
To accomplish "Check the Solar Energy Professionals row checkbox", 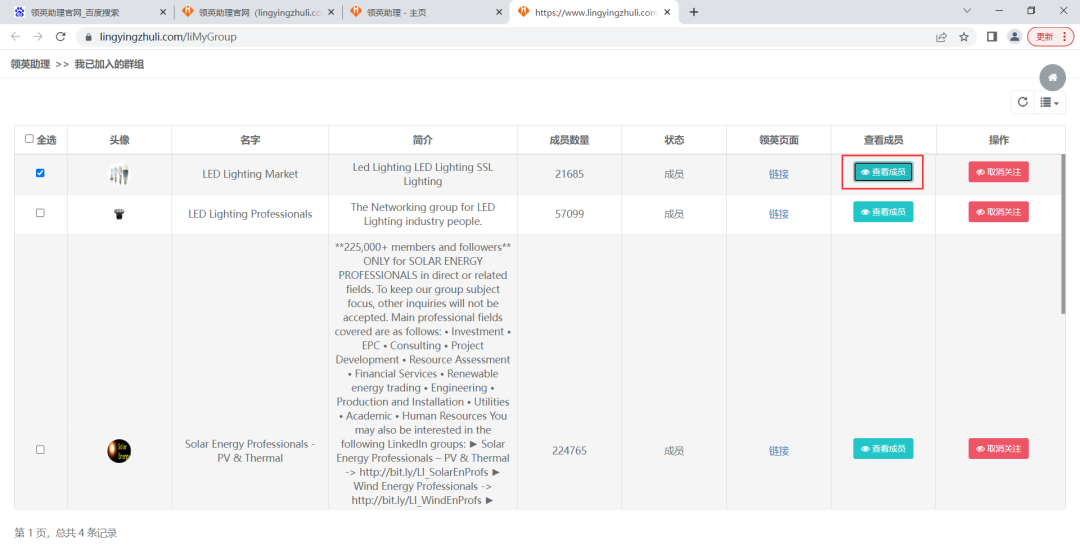I will (40, 449).
